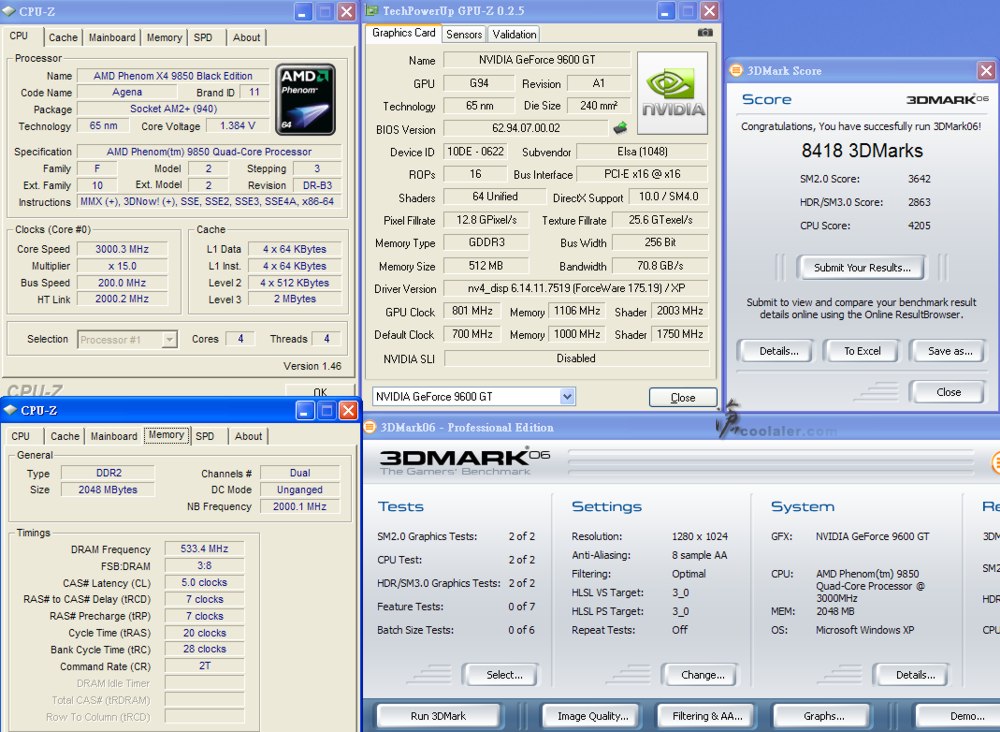Click the Save as button
The height and width of the screenshot is (732, 1000).
click(950, 351)
